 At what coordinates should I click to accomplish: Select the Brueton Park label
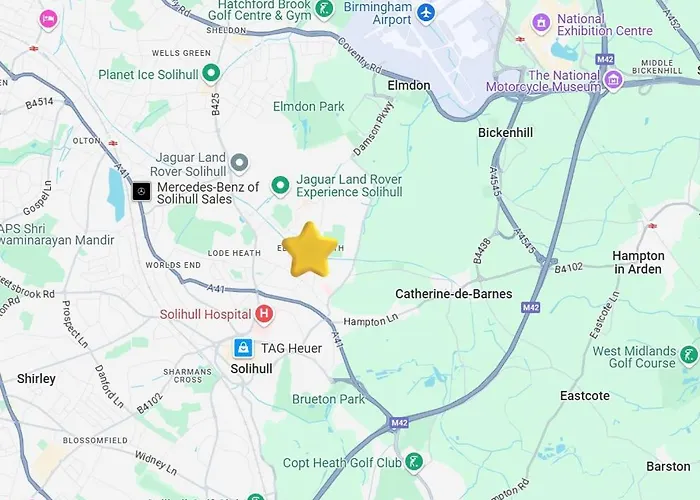[x=329, y=399]
